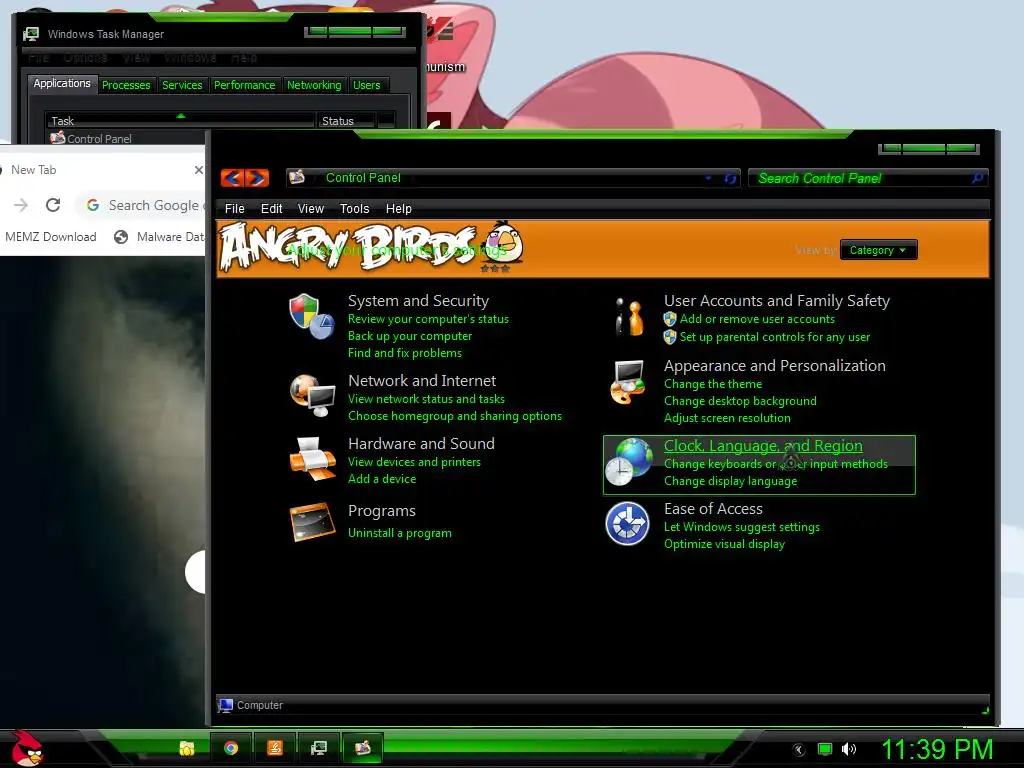Click Add a device link

pos(381,479)
